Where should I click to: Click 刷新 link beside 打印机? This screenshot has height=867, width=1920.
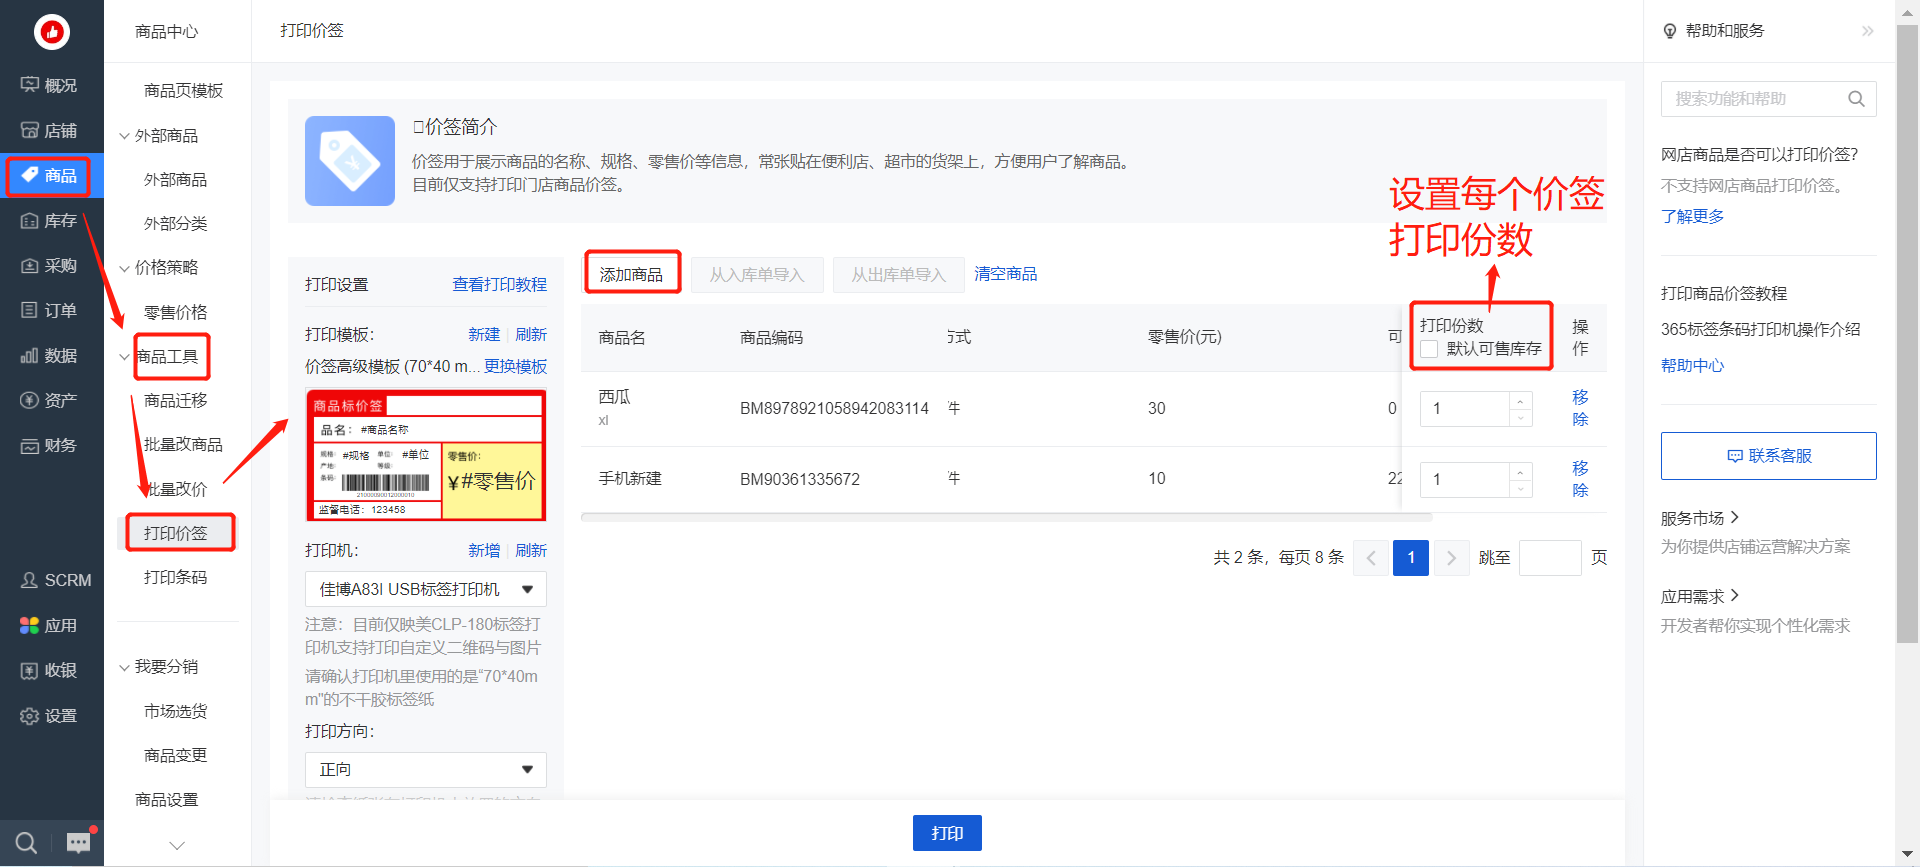[x=531, y=551]
